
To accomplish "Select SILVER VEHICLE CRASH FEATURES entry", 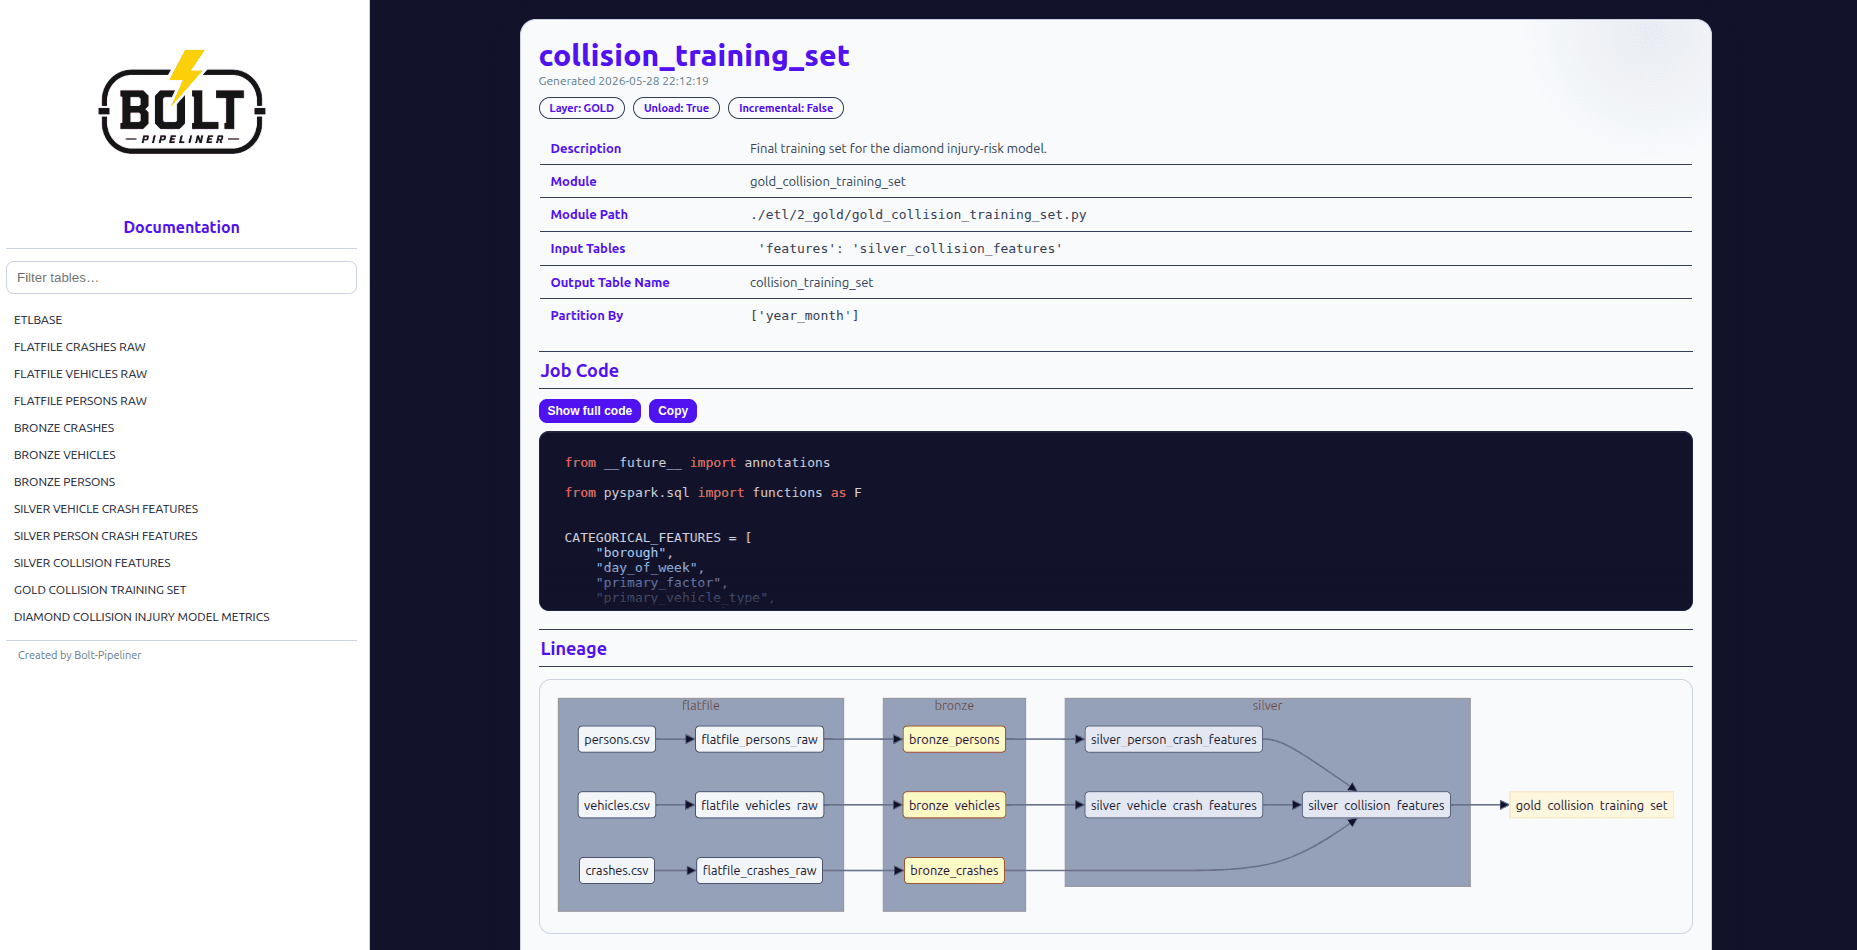I will point(106,509).
